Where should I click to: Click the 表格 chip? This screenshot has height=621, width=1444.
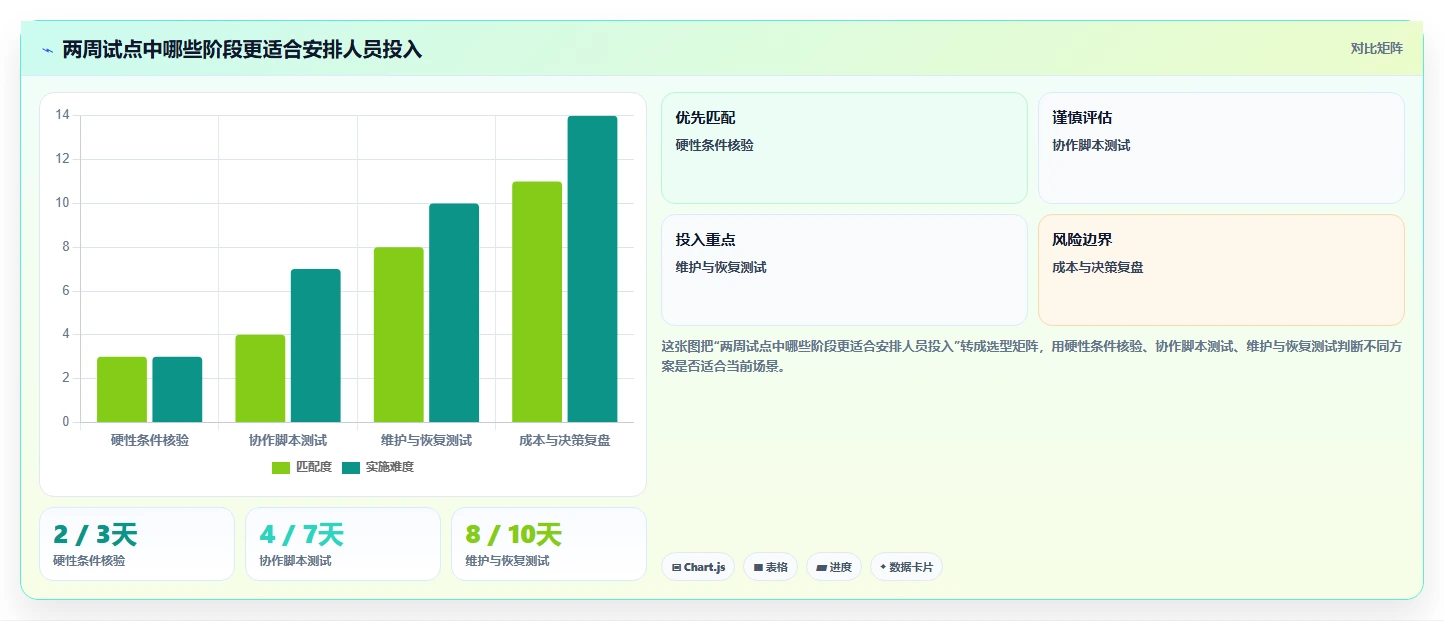pyautogui.click(x=770, y=567)
